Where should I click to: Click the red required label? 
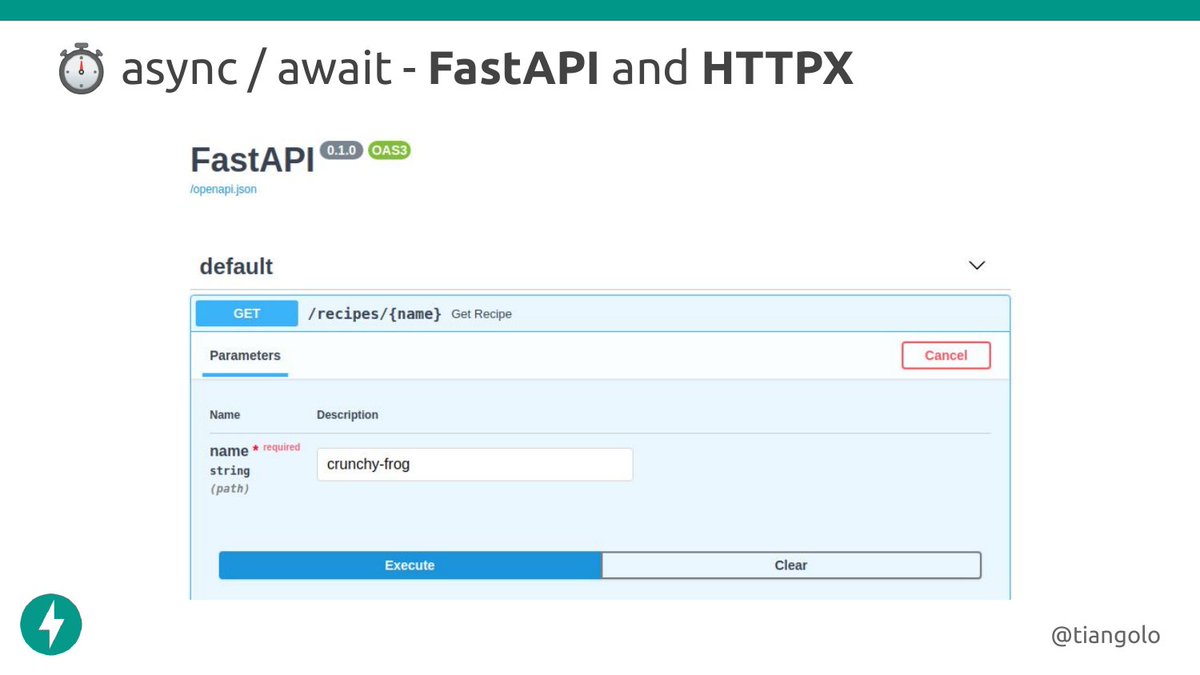point(281,447)
